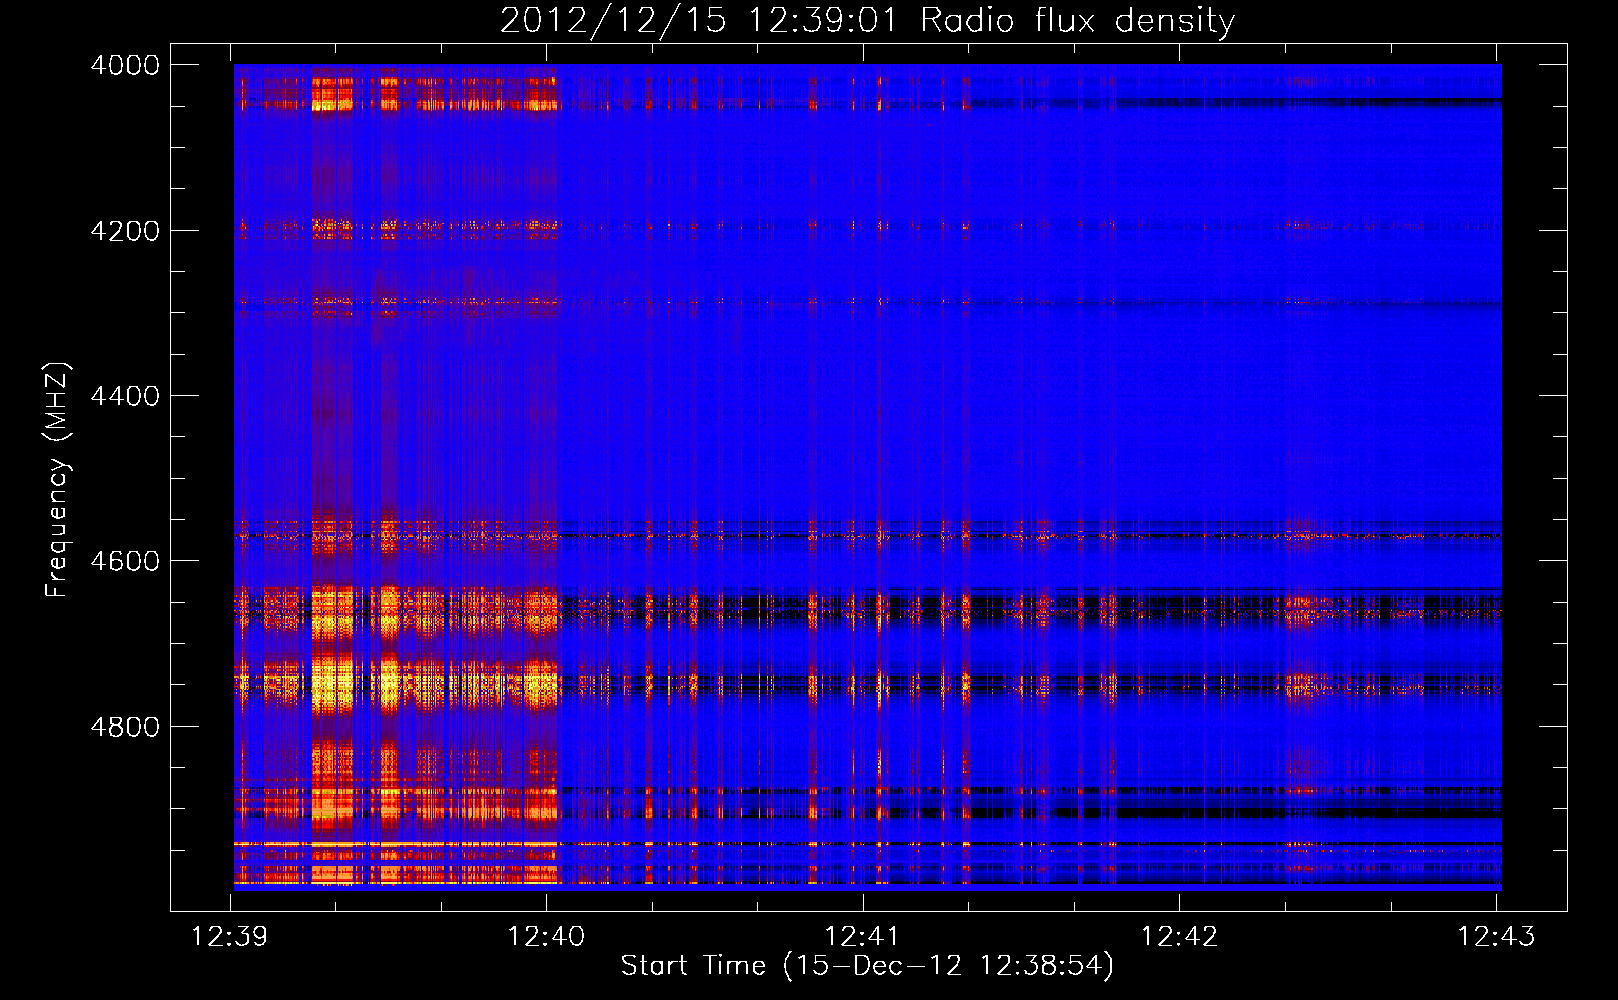Click the "Start Time (15-Dec-12 12:38:54)" label
This screenshot has height=1000, width=1618.
[867, 966]
